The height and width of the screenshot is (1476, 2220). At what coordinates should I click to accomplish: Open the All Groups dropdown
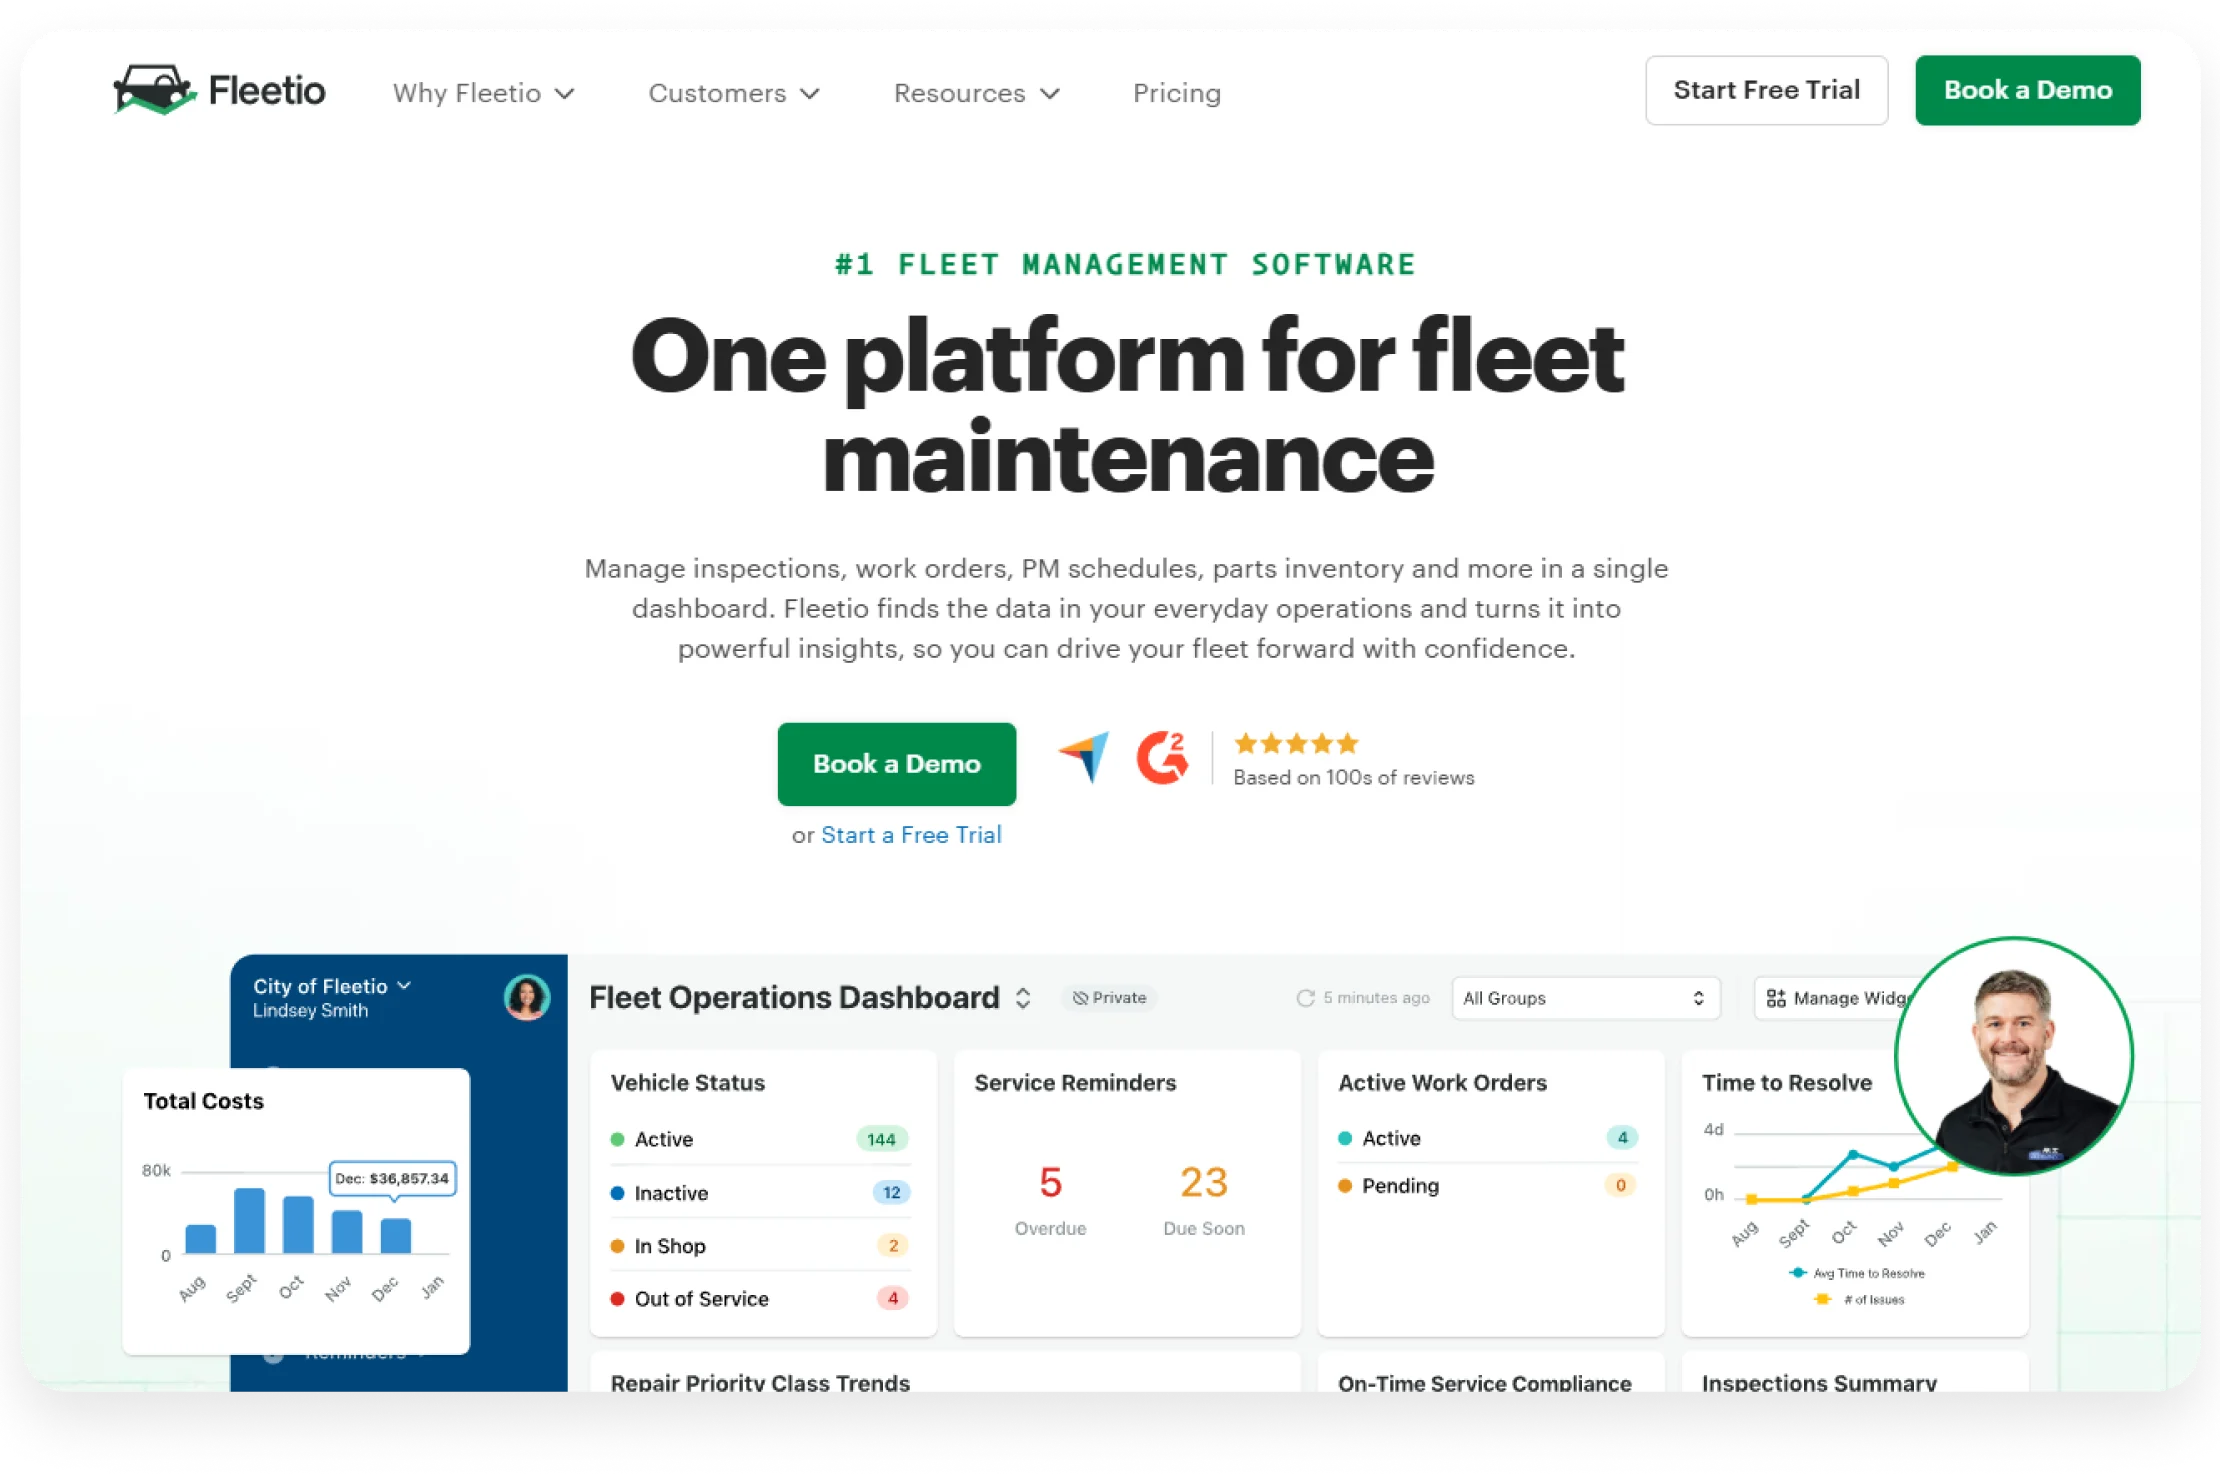1585,998
